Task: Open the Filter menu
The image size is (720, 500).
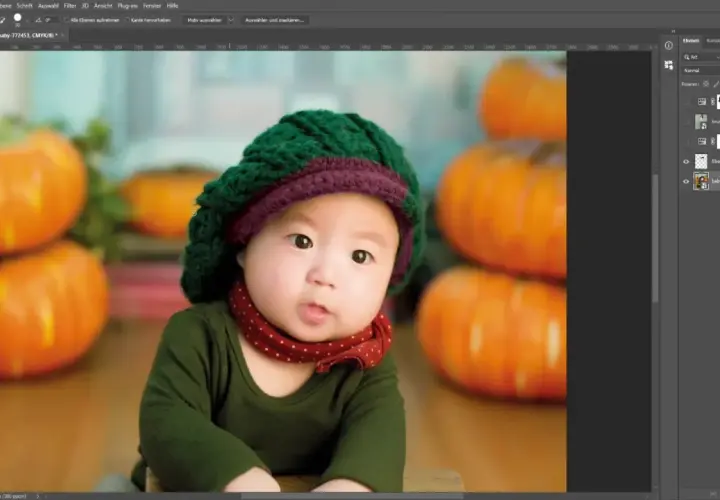Action: [70, 6]
